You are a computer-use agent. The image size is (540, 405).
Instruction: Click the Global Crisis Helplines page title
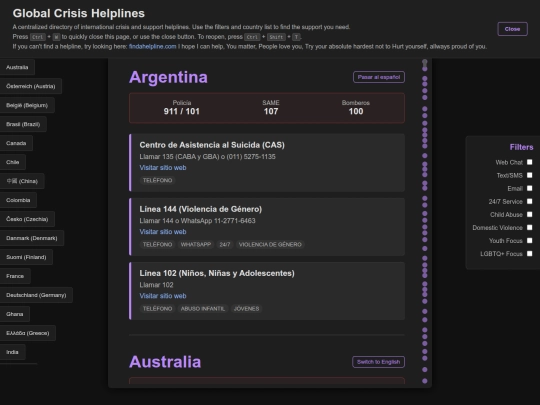[x=79, y=13]
